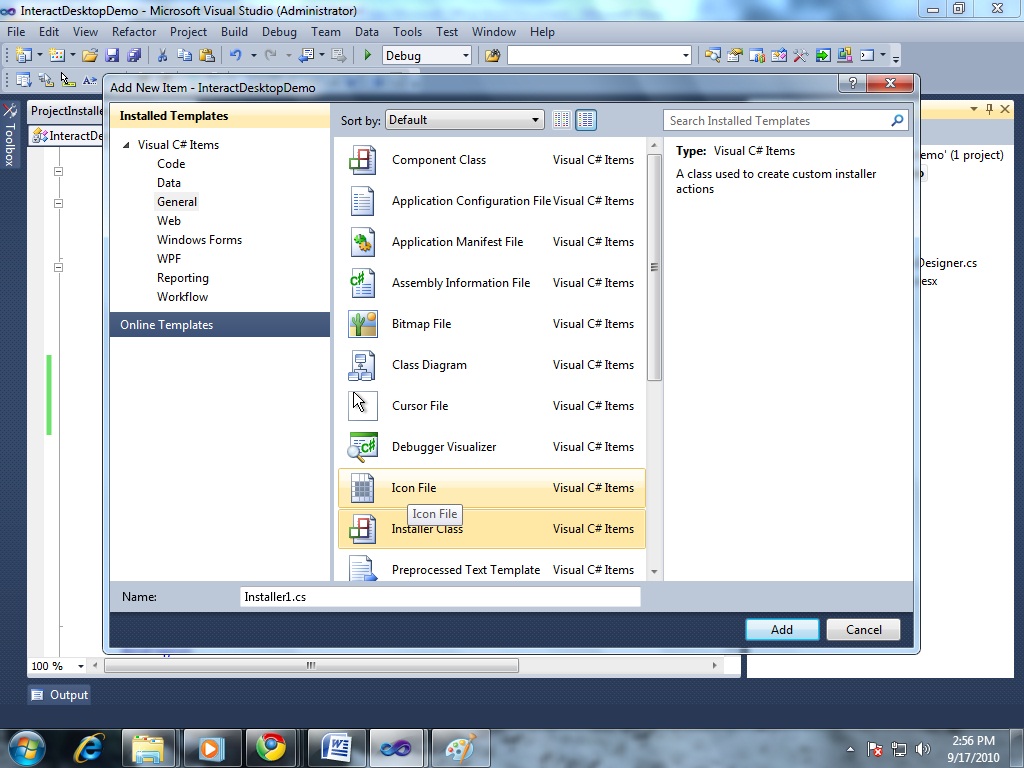Click the Add New Item toolbar icon
Screen dimensions: 1024x768
[57, 56]
